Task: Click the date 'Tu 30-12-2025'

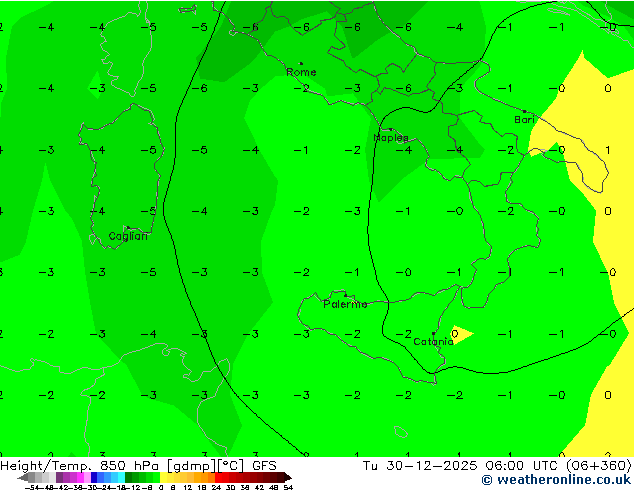Action: (421, 466)
